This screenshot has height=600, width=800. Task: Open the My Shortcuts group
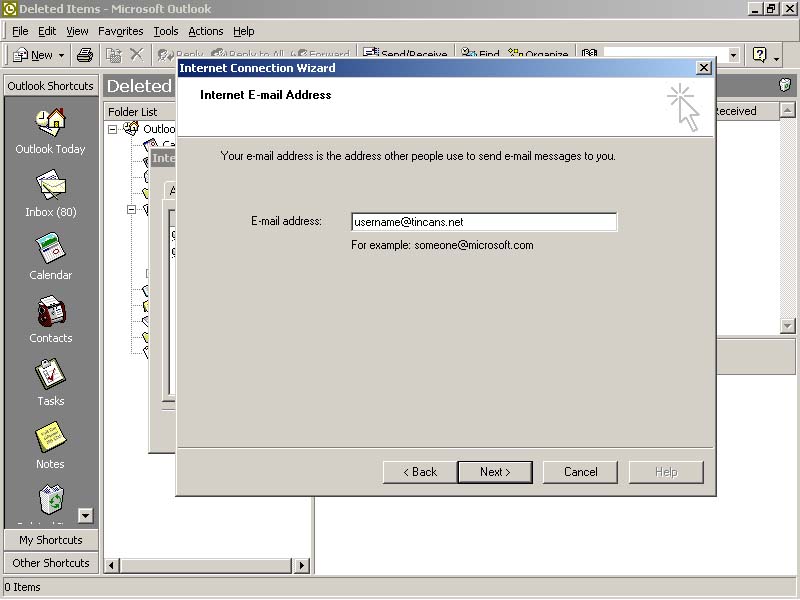pos(51,540)
